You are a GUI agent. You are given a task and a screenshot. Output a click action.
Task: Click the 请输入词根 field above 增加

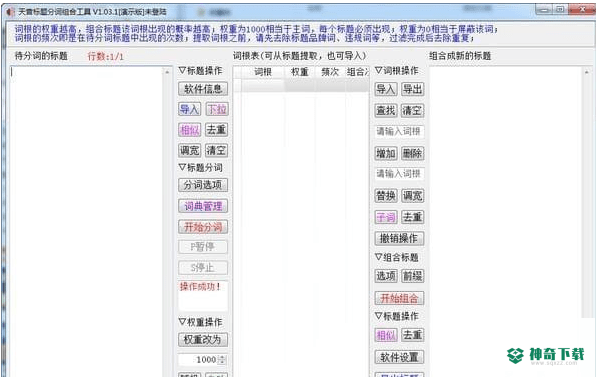coord(399,131)
